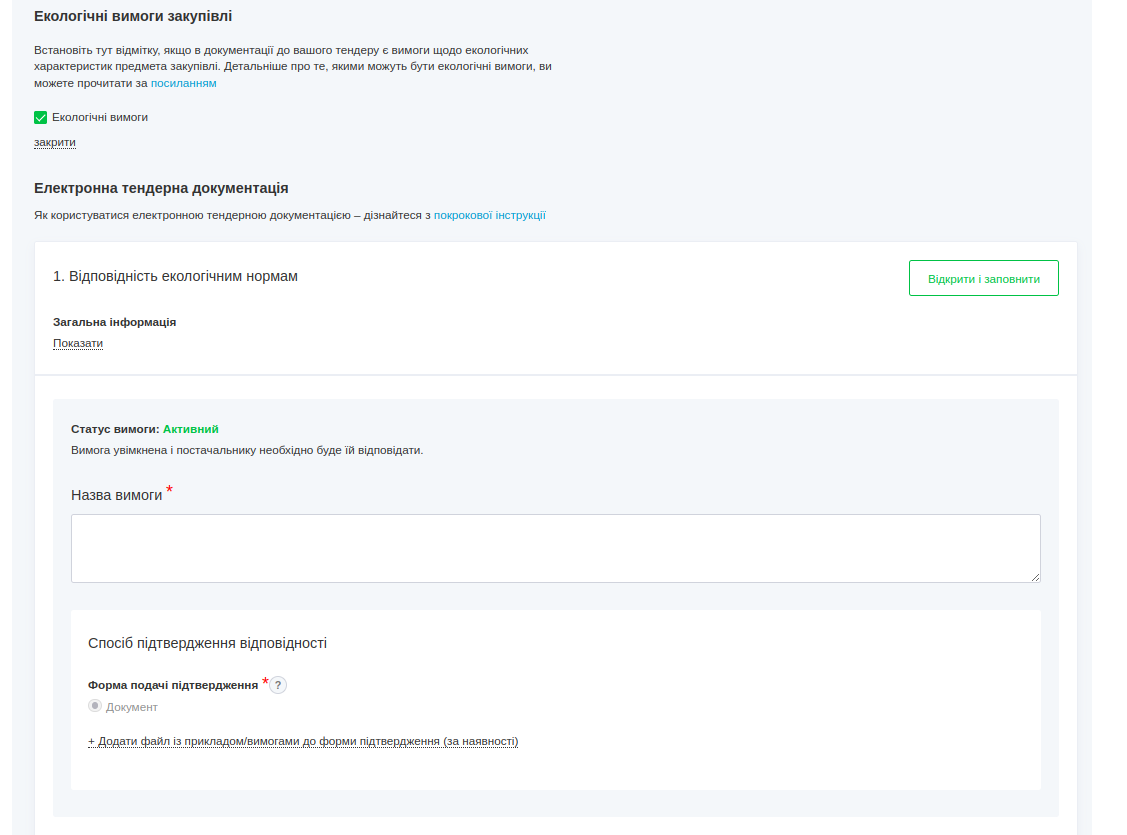Screen dimensions: 1127x835
Task: Collapse the section with закрити link
Action: (55, 142)
